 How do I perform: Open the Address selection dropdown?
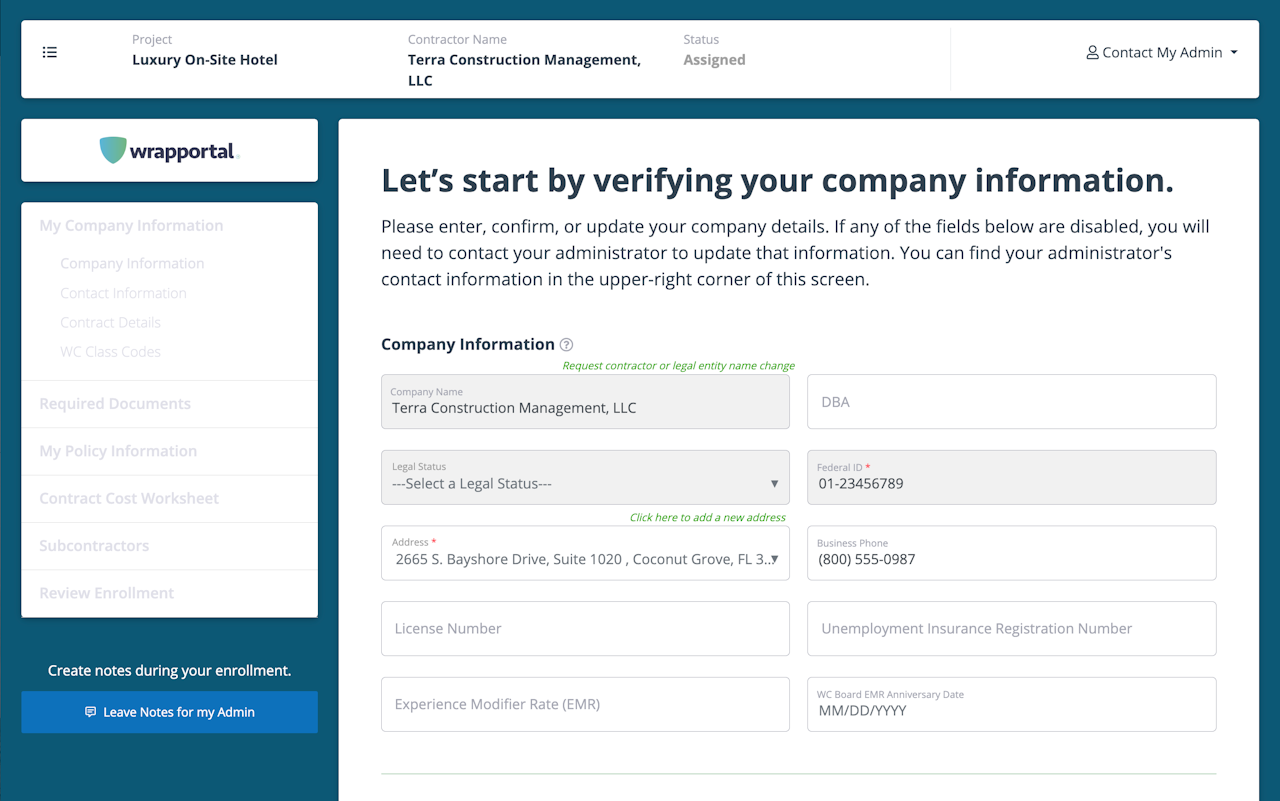585,553
